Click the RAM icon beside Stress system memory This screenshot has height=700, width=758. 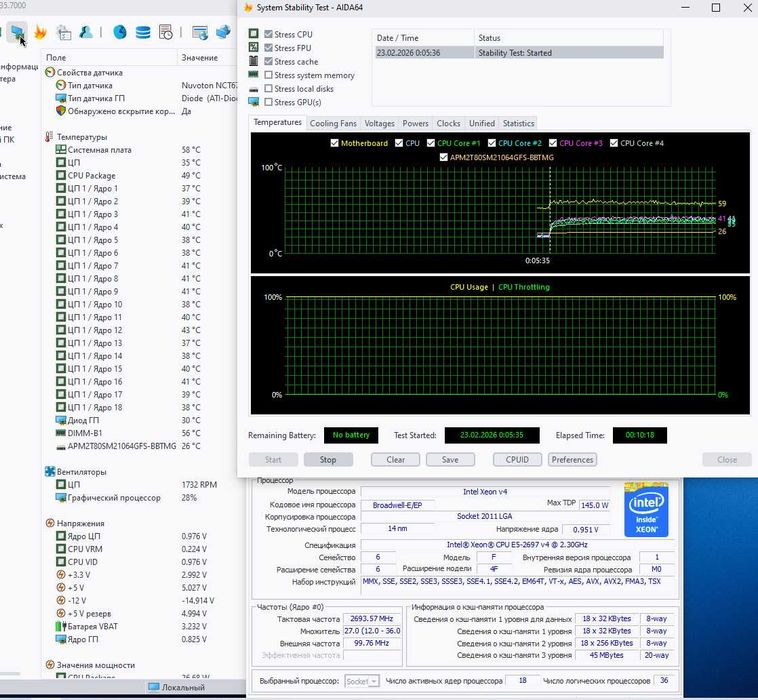[253, 74]
